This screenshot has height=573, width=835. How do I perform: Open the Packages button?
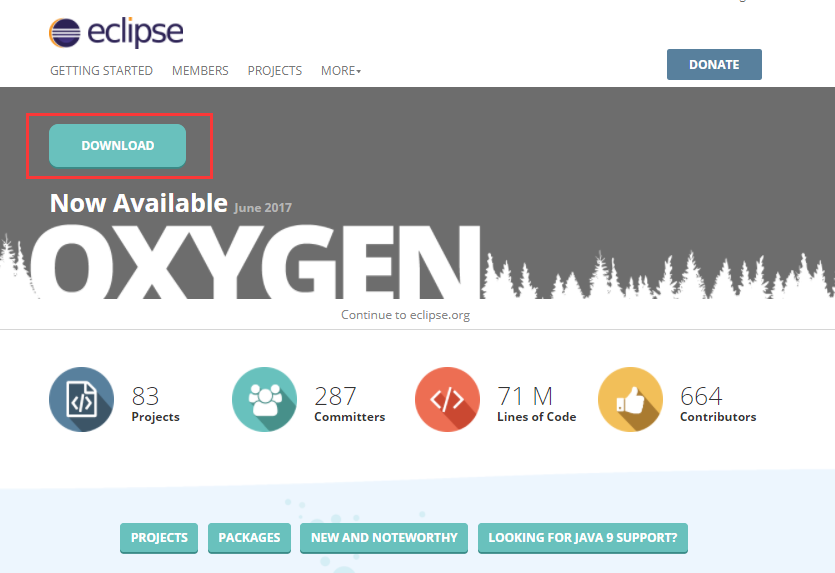click(x=249, y=538)
